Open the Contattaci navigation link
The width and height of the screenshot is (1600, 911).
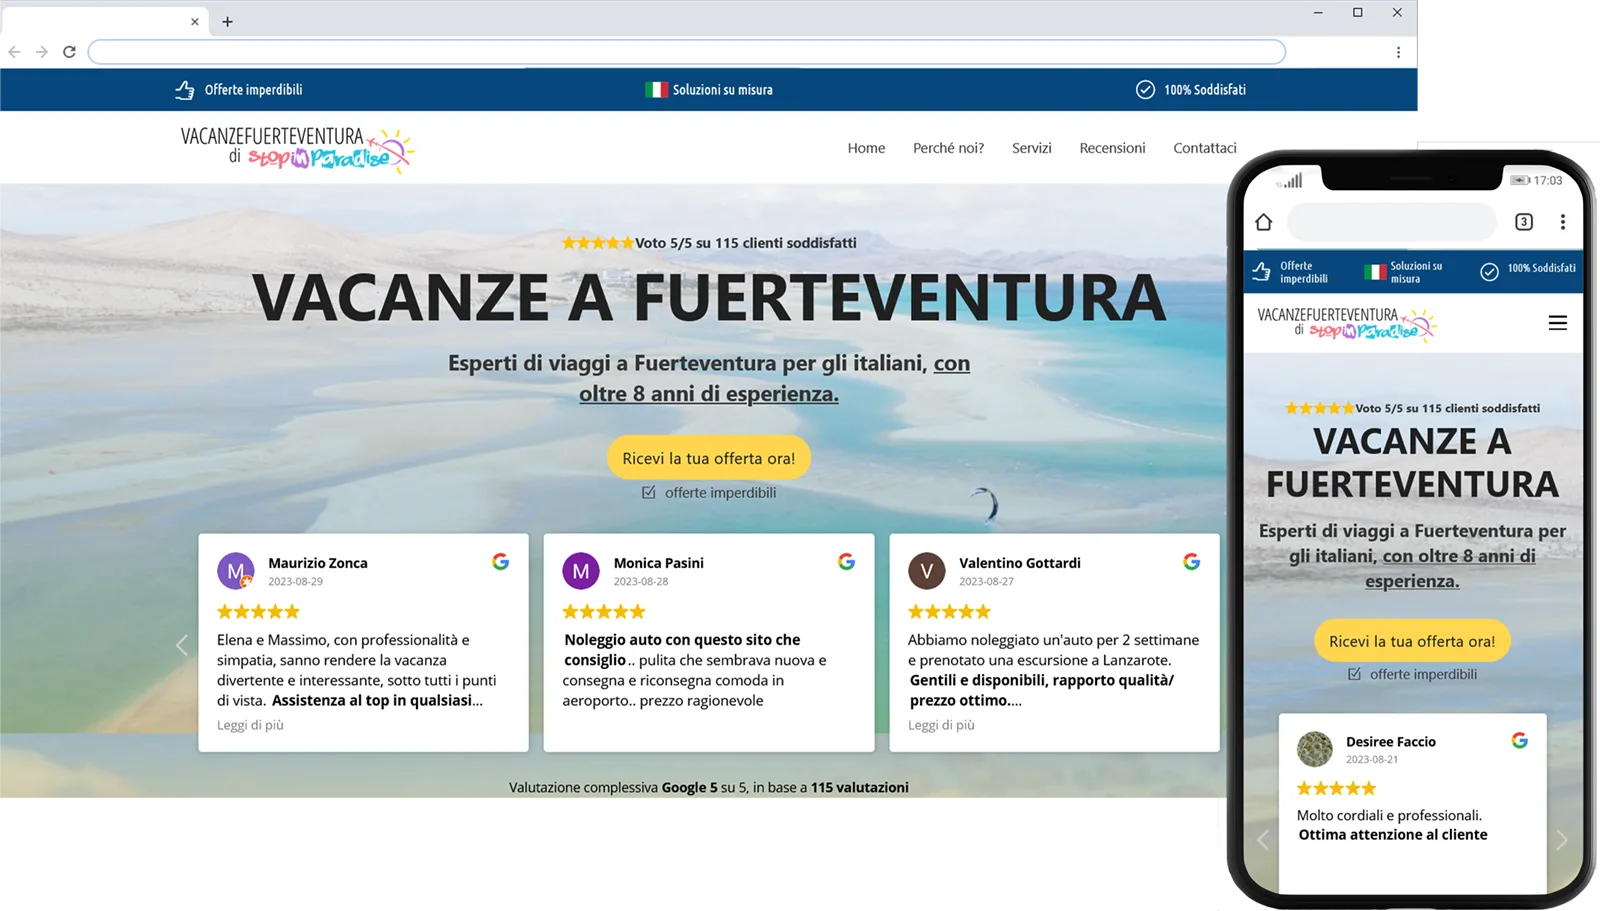[1204, 148]
